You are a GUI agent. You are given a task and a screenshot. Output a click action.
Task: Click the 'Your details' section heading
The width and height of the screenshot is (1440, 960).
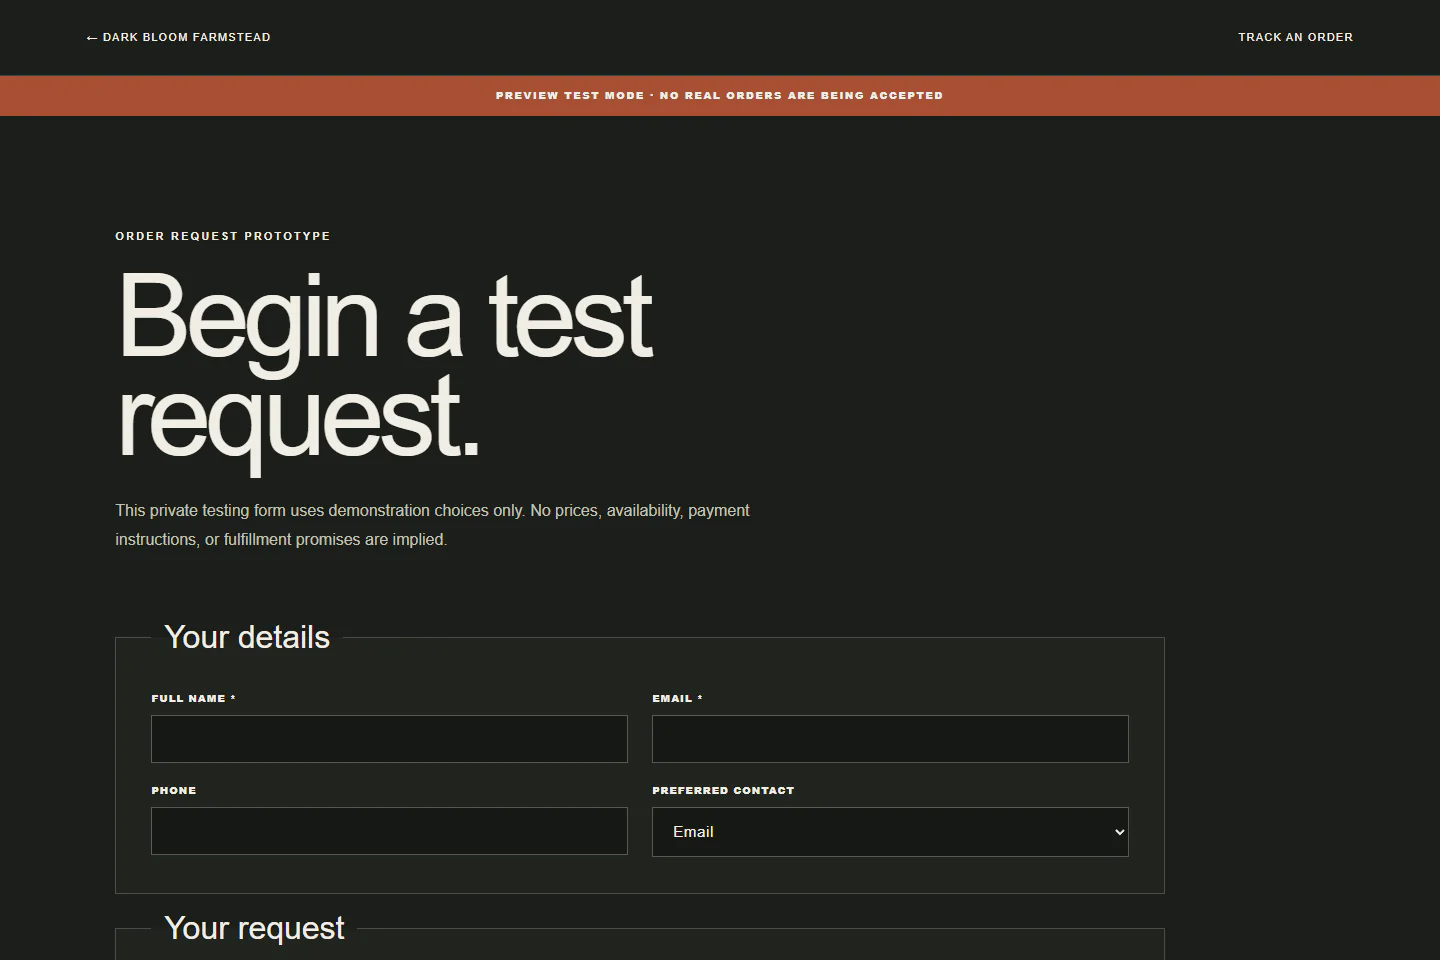click(247, 637)
